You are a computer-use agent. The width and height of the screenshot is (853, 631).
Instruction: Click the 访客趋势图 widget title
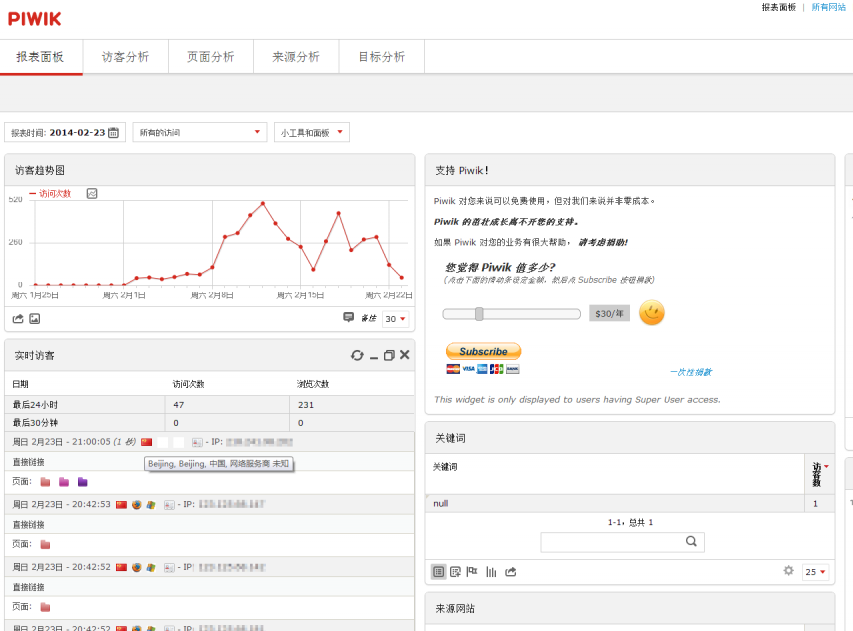(x=40, y=170)
